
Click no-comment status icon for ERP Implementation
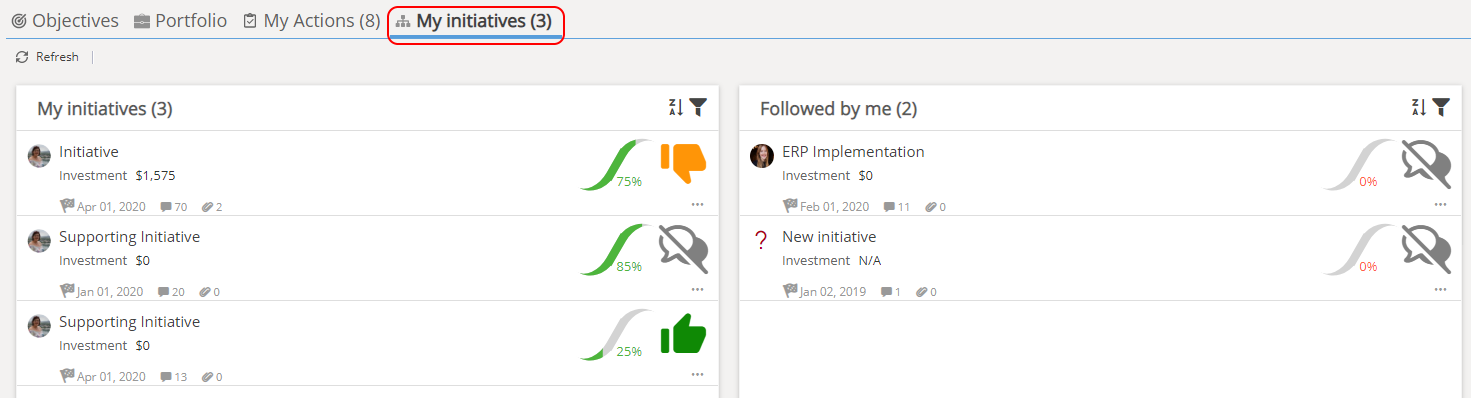(x=1426, y=164)
